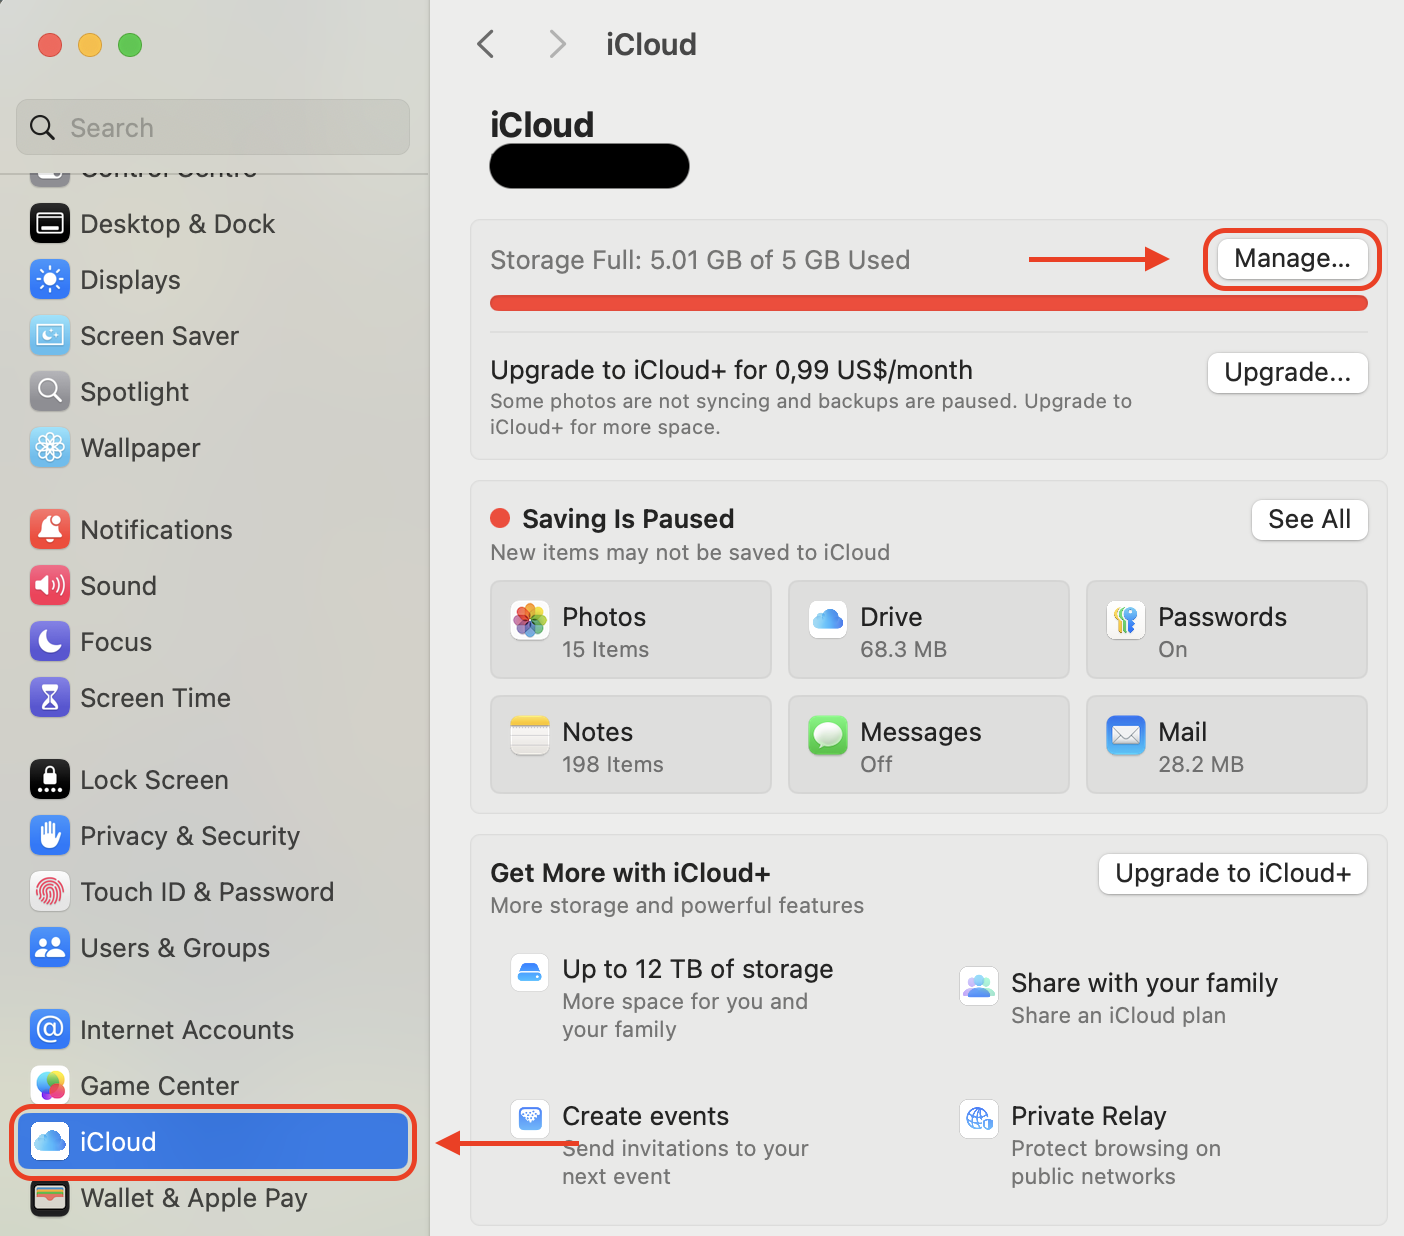Click Upgrade to iCloud+ button
This screenshot has width=1404, height=1236.
[1232, 873]
